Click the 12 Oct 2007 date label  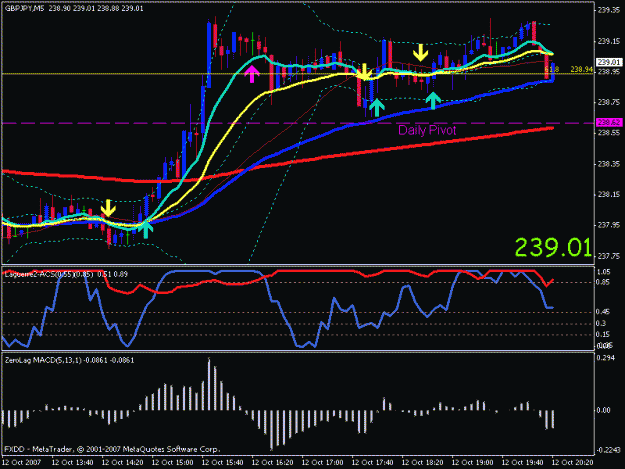(22, 462)
